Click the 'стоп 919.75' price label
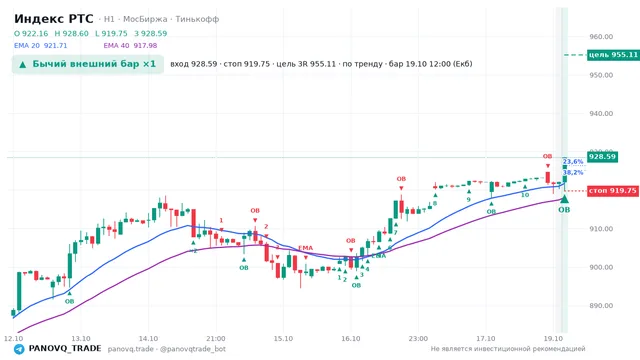 [613, 191]
